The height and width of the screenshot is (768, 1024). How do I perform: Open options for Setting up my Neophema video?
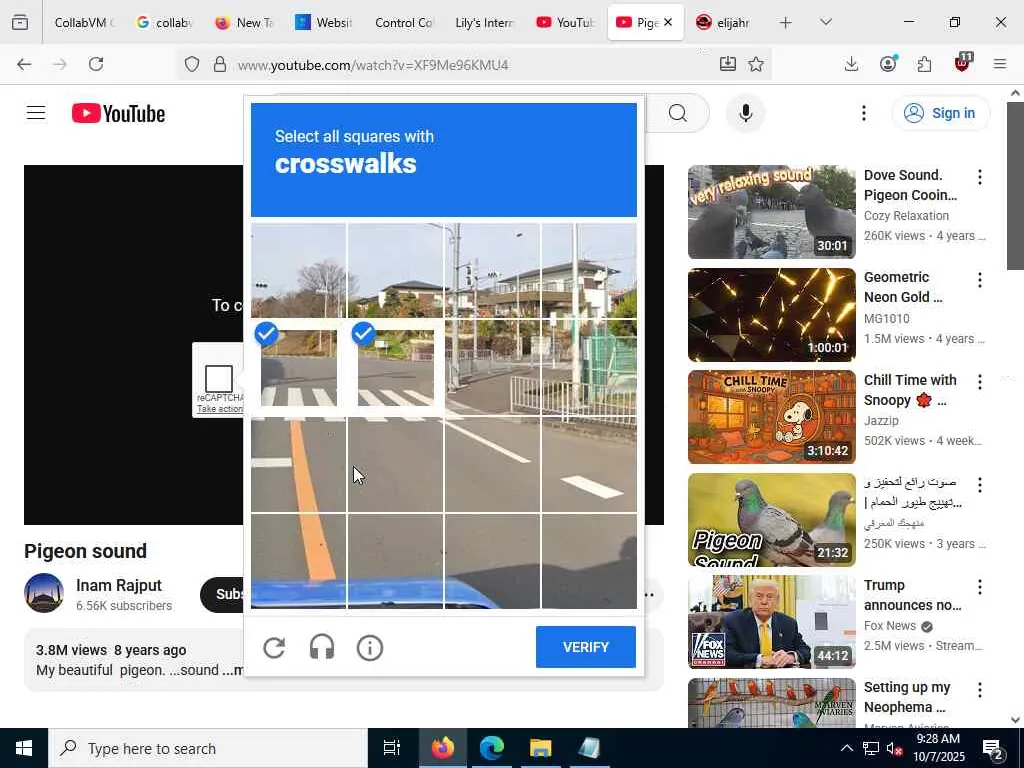980,690
